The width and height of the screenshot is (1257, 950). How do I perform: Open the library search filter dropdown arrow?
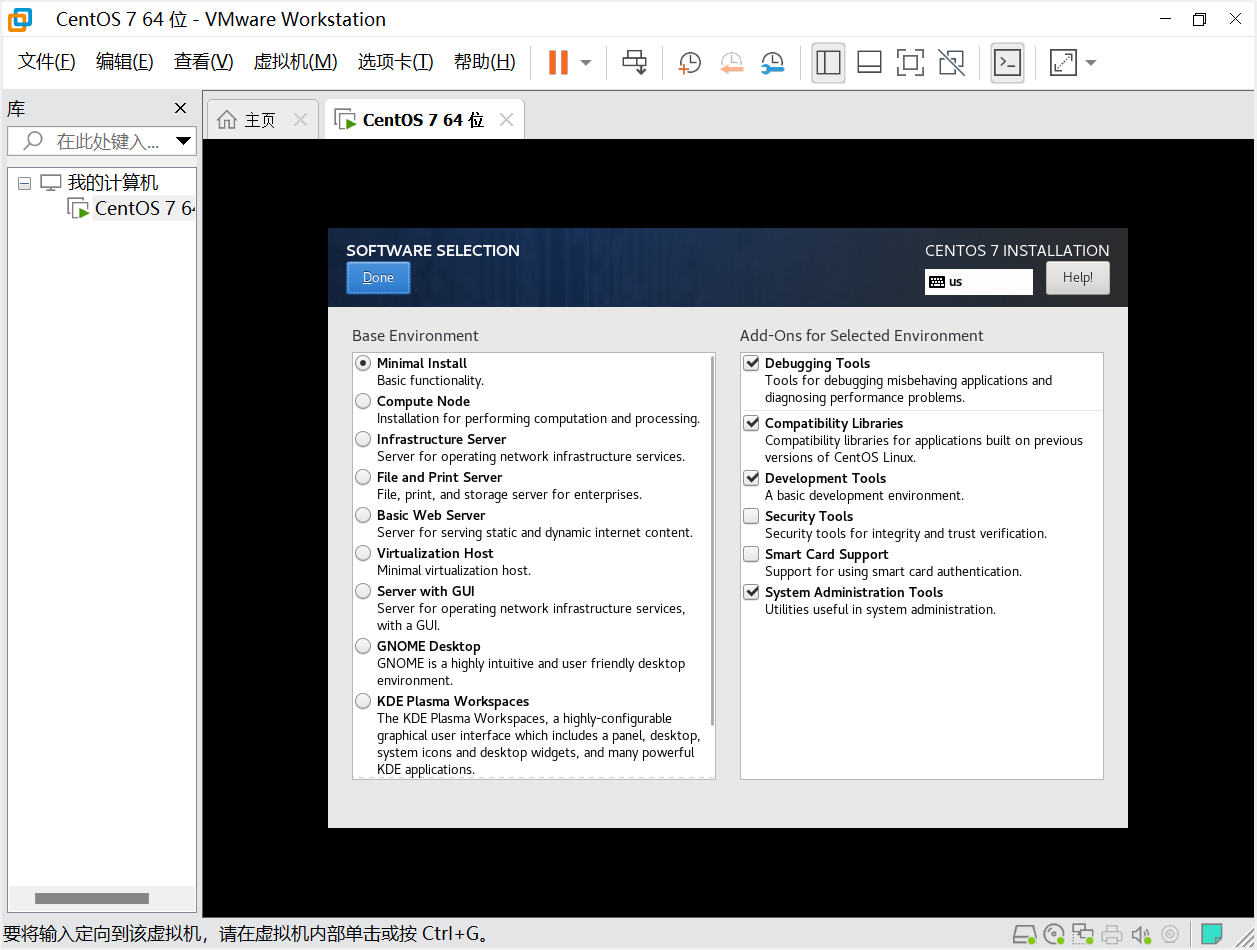183,141
